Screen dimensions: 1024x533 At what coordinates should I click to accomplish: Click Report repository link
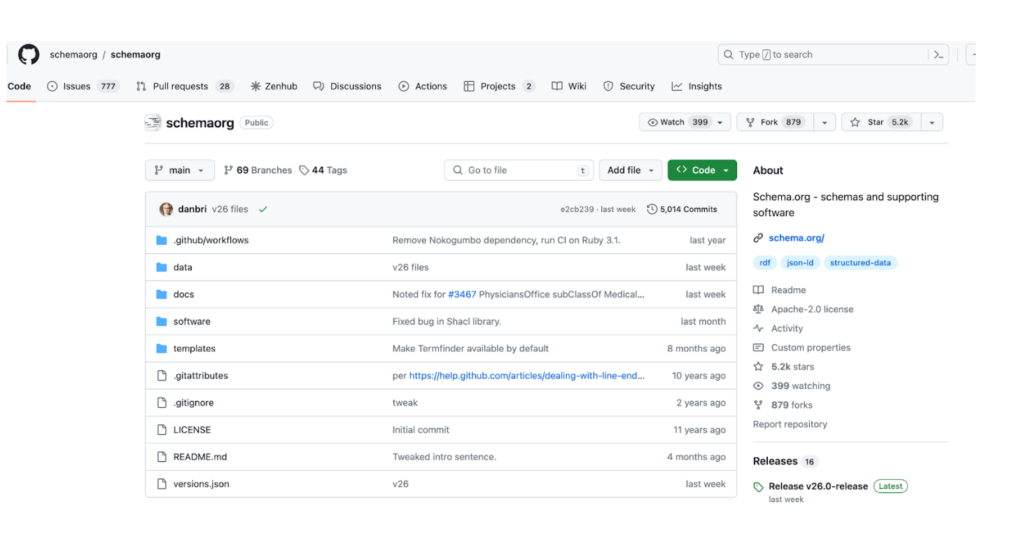tap(790, 424)
